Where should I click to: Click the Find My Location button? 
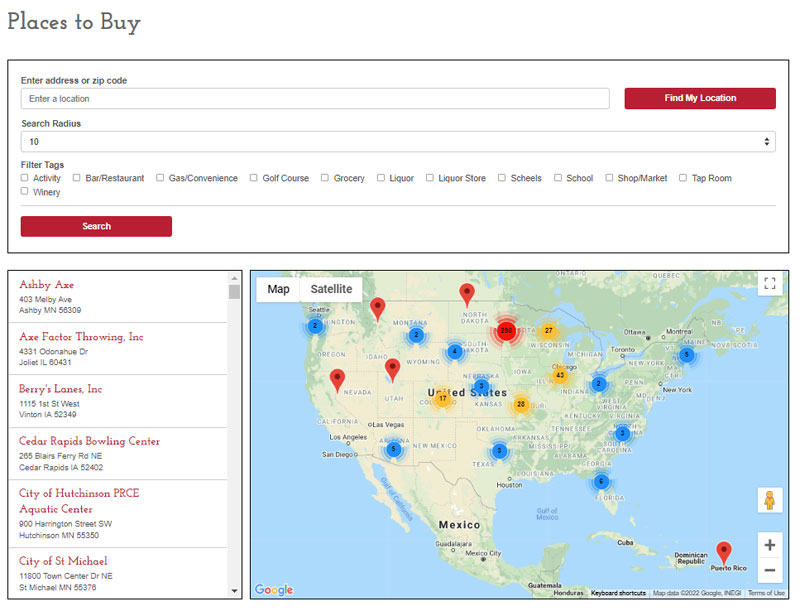(700, 98)
